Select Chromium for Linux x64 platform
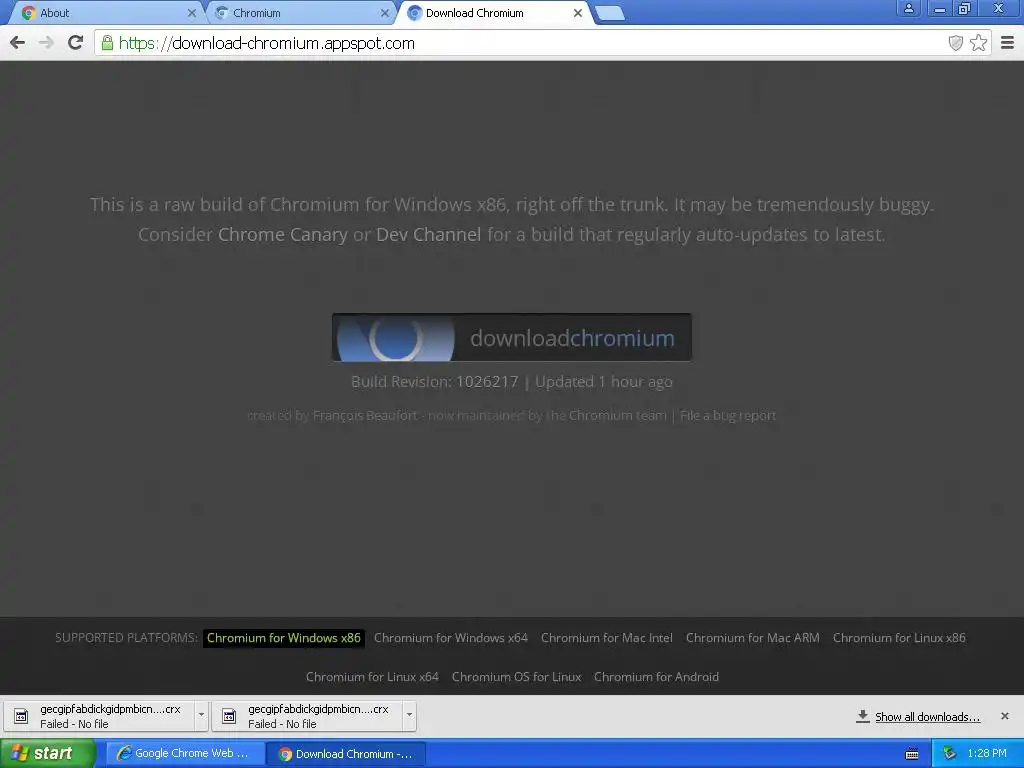The height and width of the screenshot is (768, 1024). 372,677
